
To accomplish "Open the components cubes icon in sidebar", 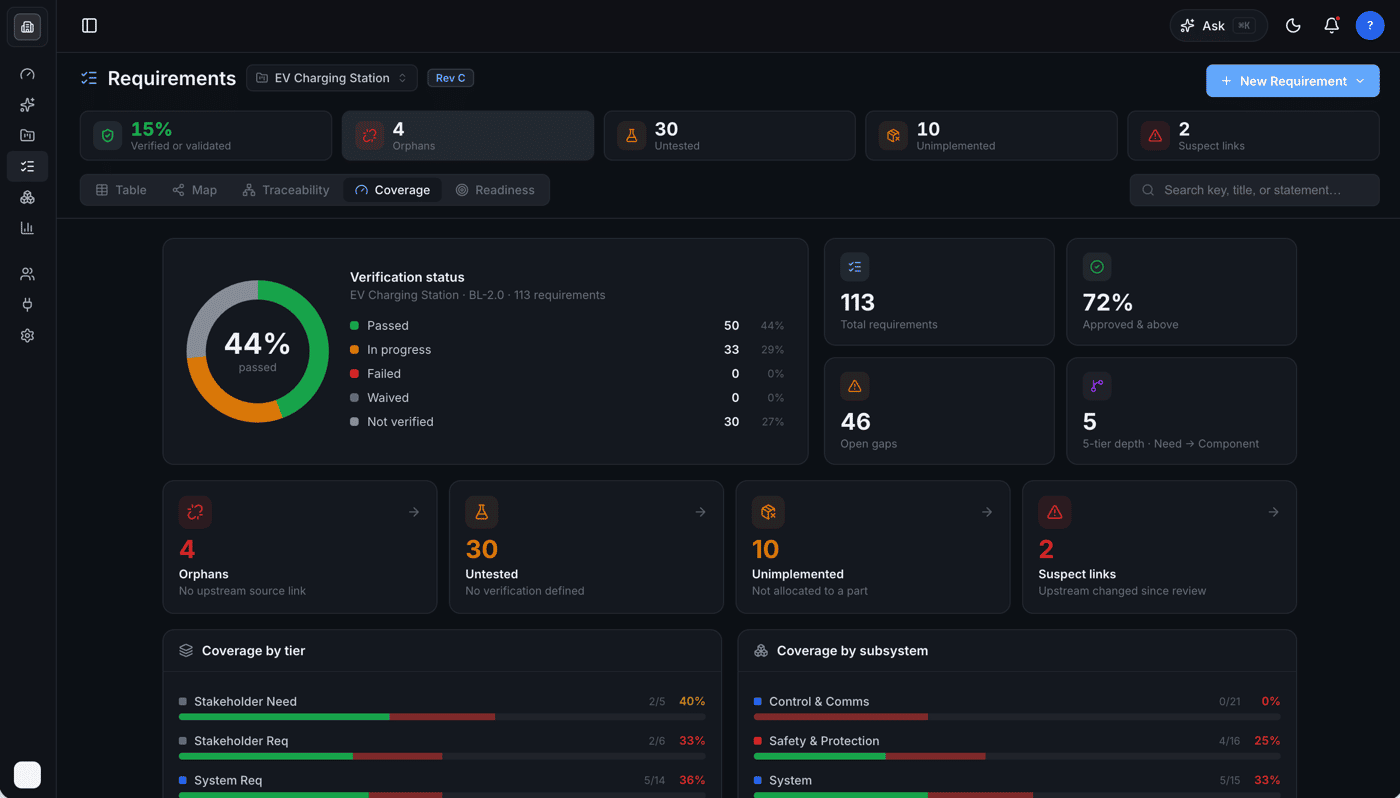I will [x=27, y=197].
